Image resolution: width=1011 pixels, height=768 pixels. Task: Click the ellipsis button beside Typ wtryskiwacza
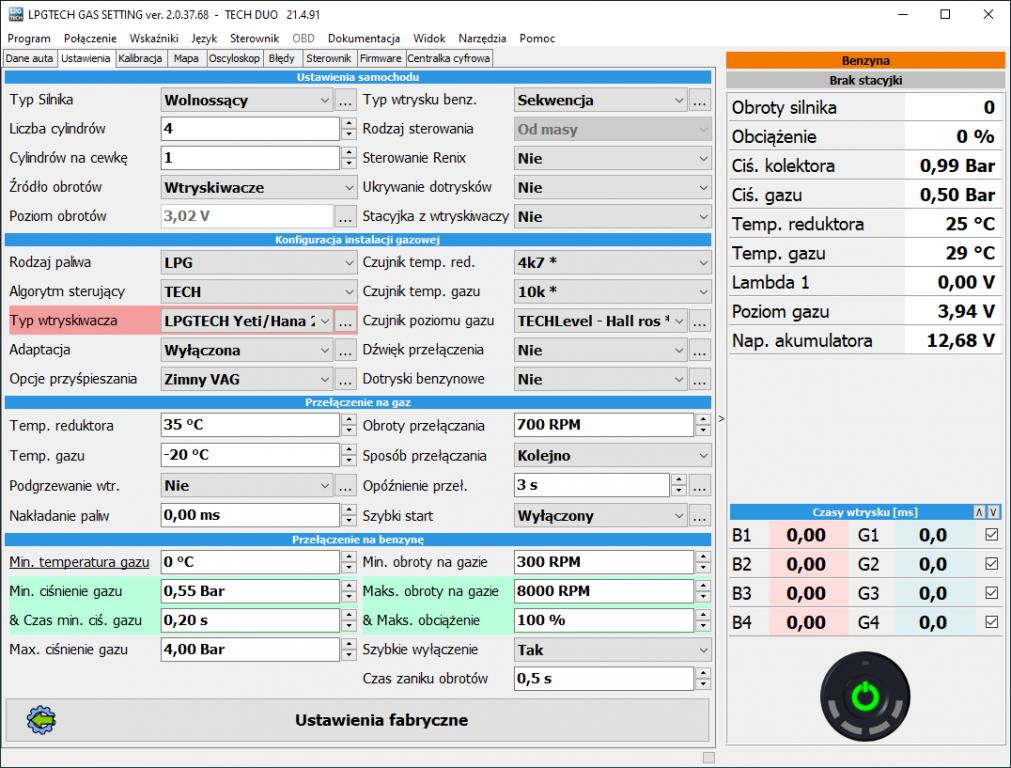345,321
